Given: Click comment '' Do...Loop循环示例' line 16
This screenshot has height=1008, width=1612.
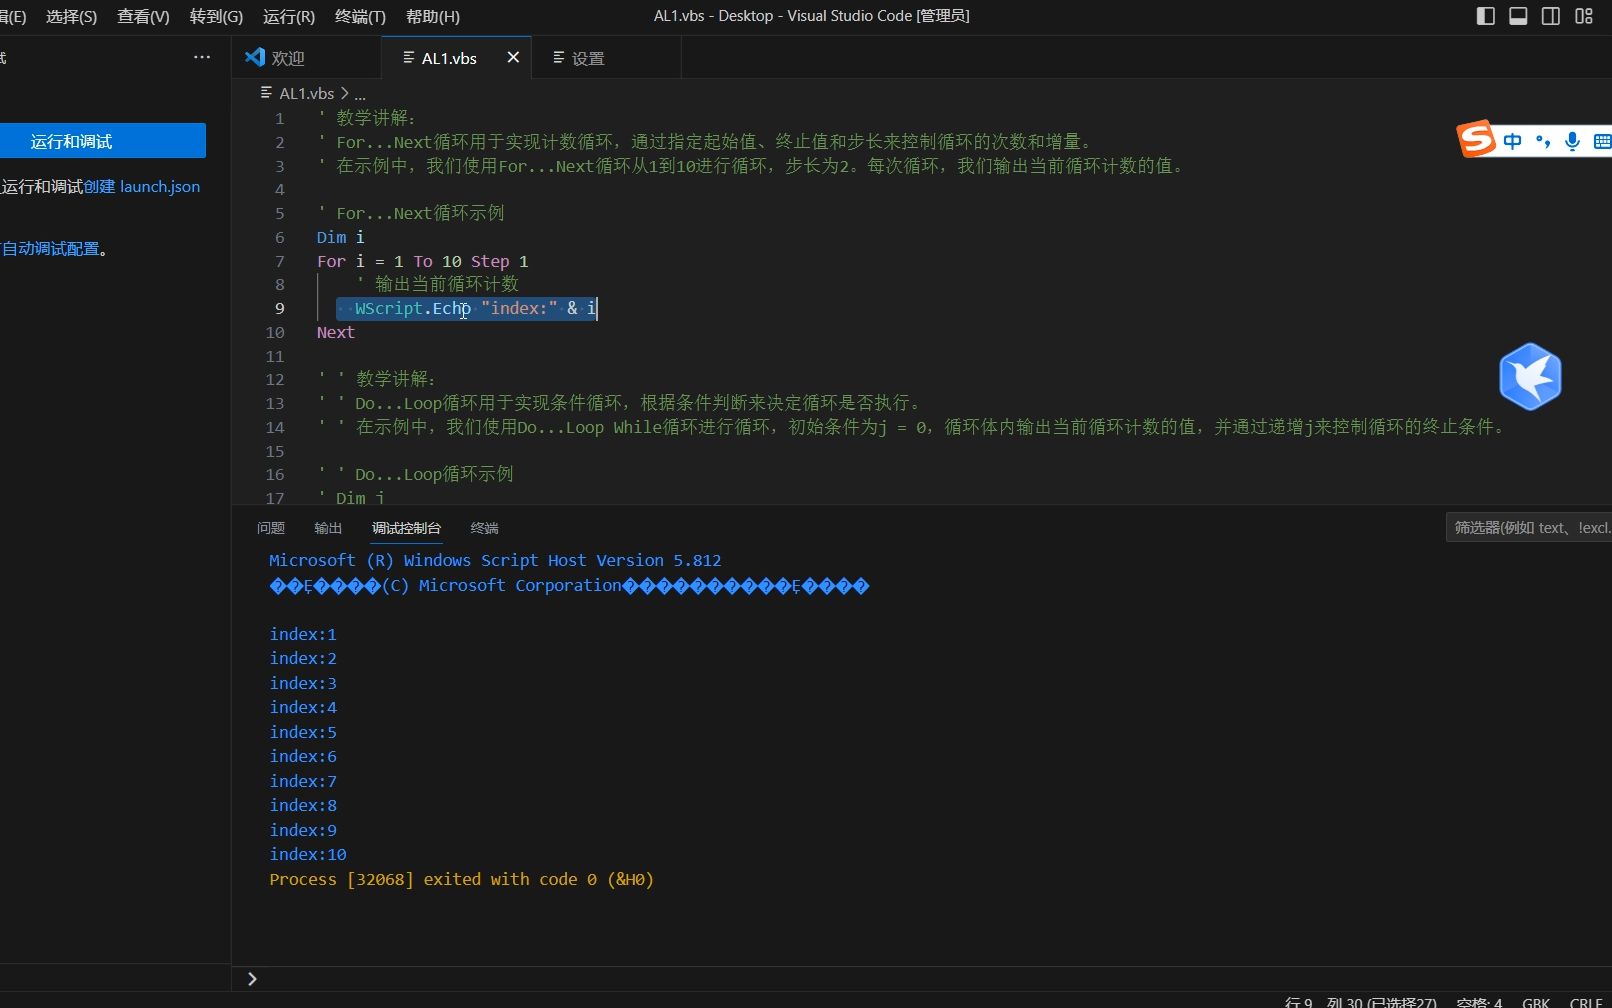Looking at the screenshot, I should [415, 474].
